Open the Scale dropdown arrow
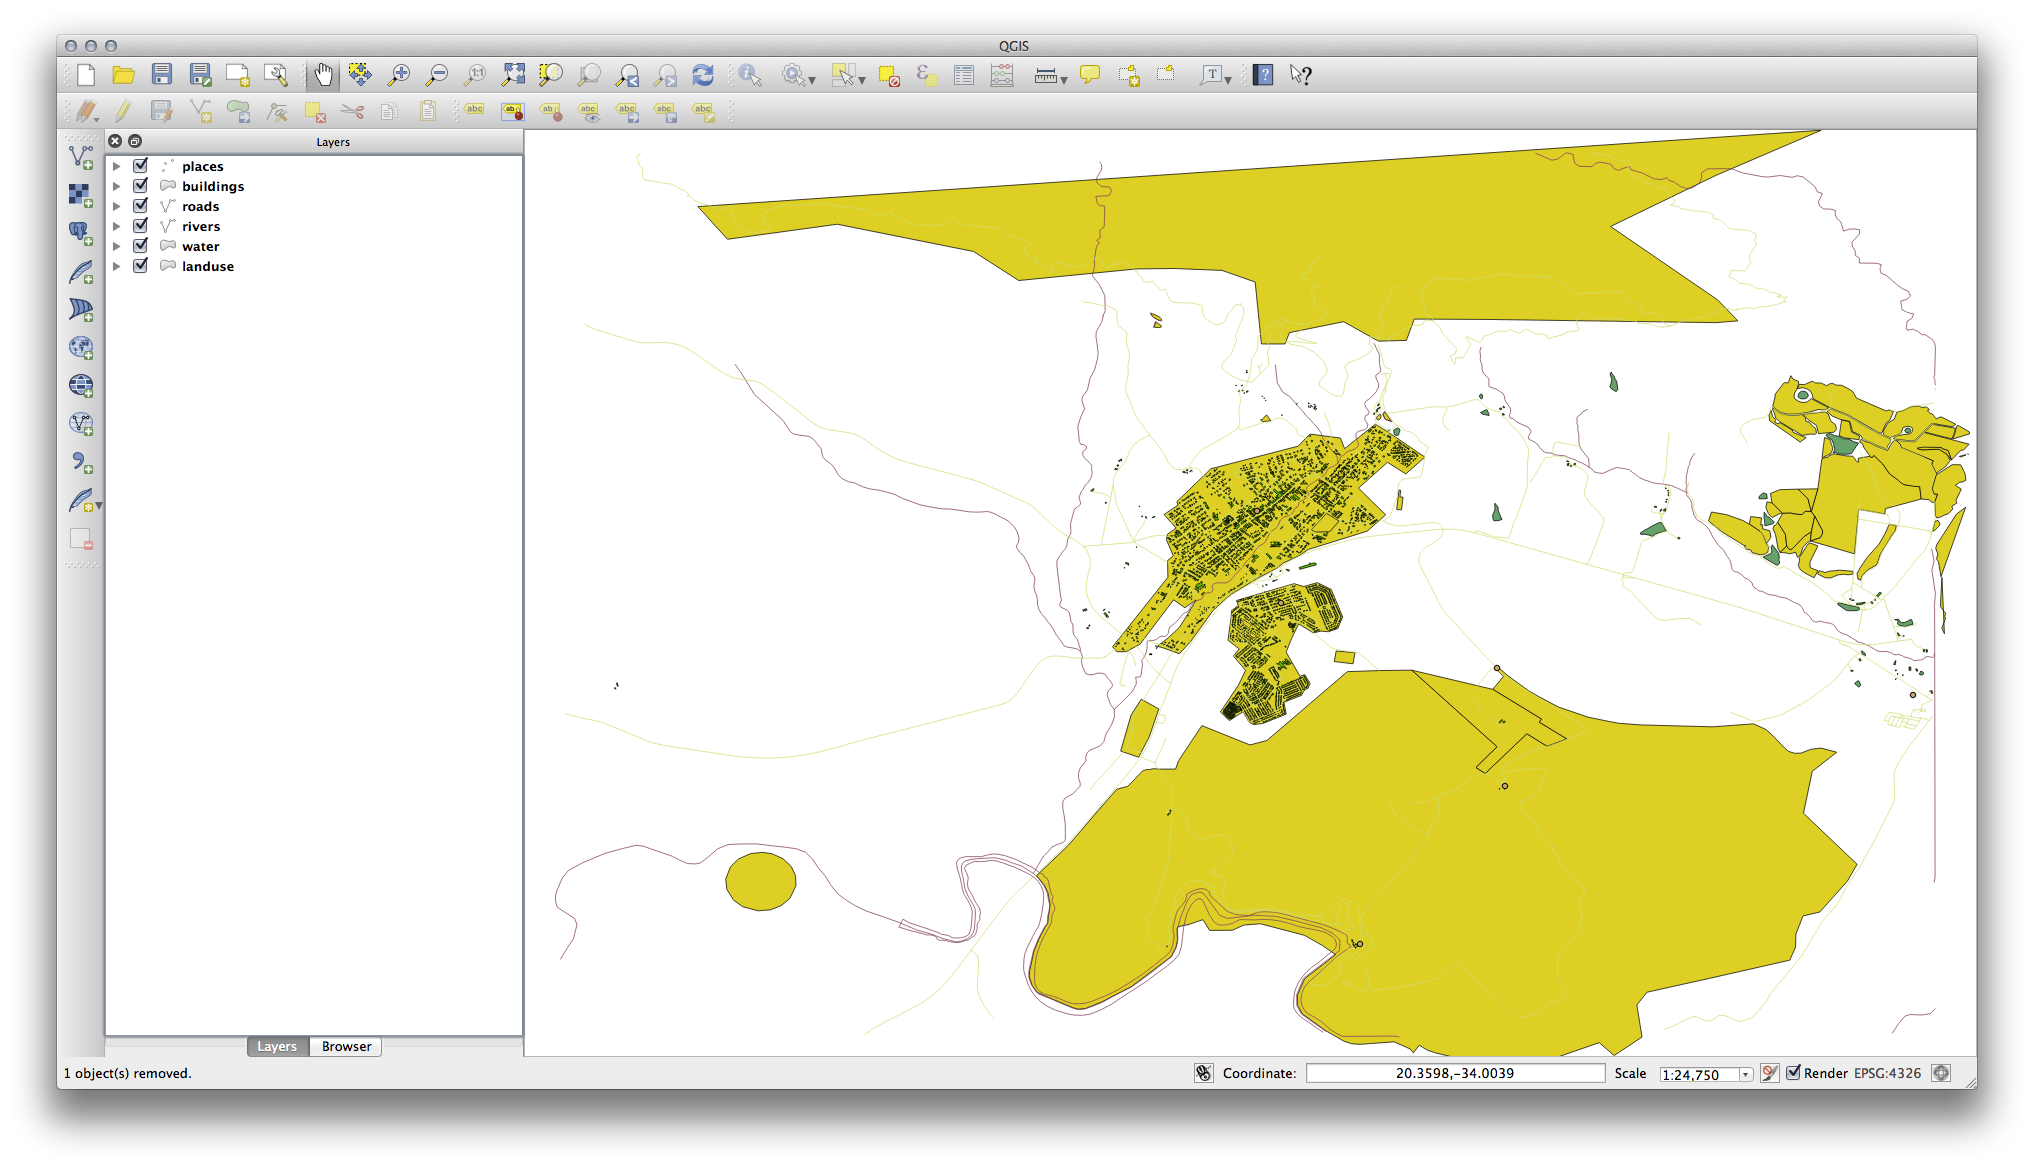The height and width of the screenshot is (1168, 2034). pyautogui.click(x=1745, y=1074)
